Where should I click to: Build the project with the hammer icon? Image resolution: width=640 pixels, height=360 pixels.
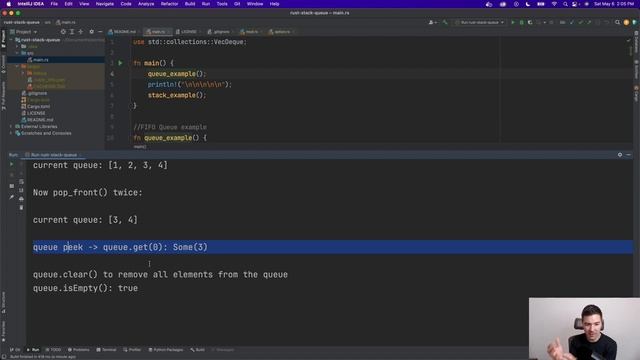pos(445,22)
